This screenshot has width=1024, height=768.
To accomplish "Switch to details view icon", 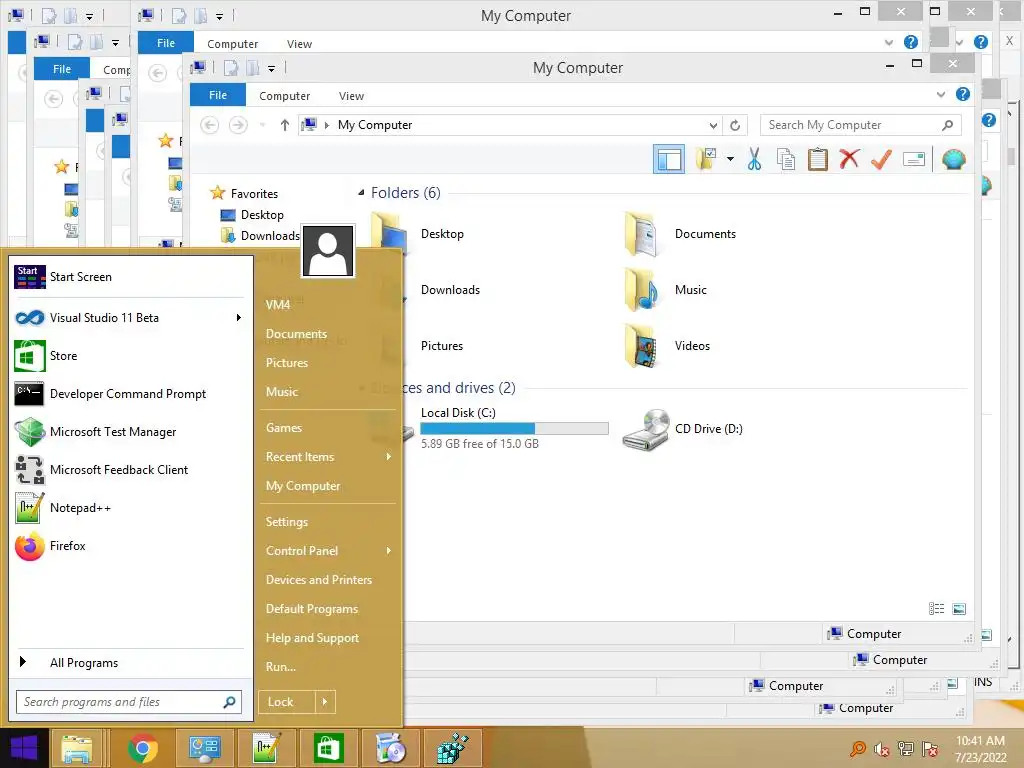I will (936, 609).
